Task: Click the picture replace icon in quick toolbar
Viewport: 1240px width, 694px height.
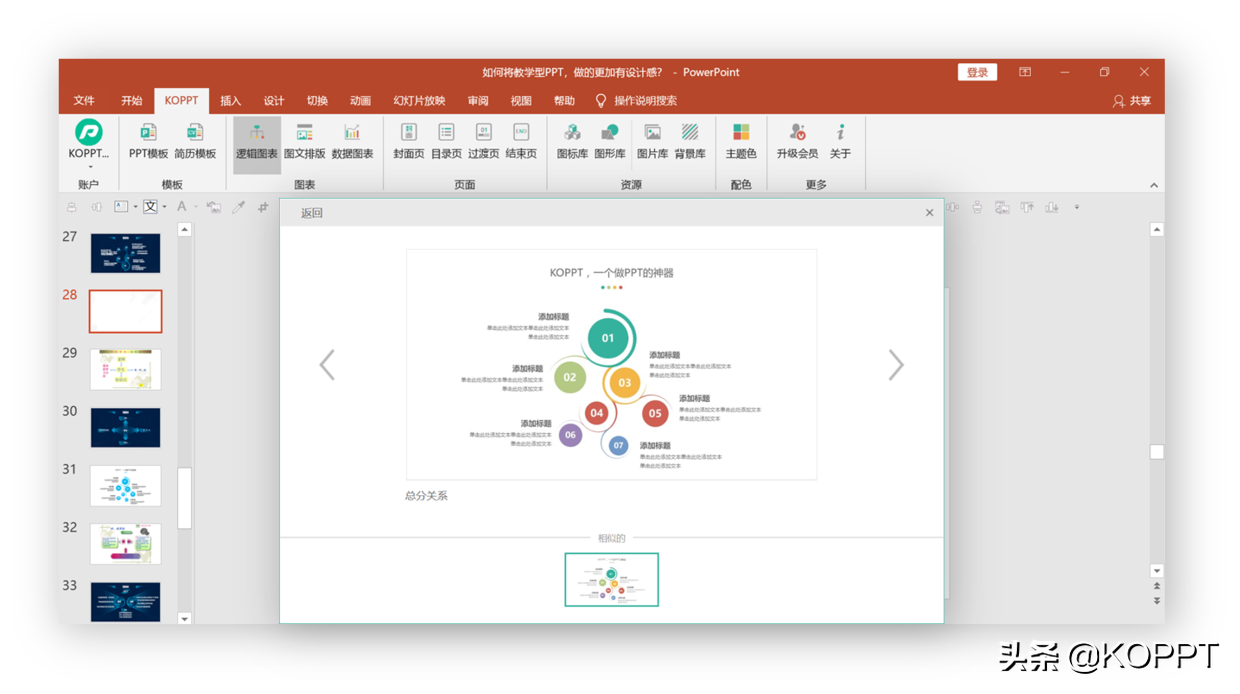Action: tap(214, 207)
